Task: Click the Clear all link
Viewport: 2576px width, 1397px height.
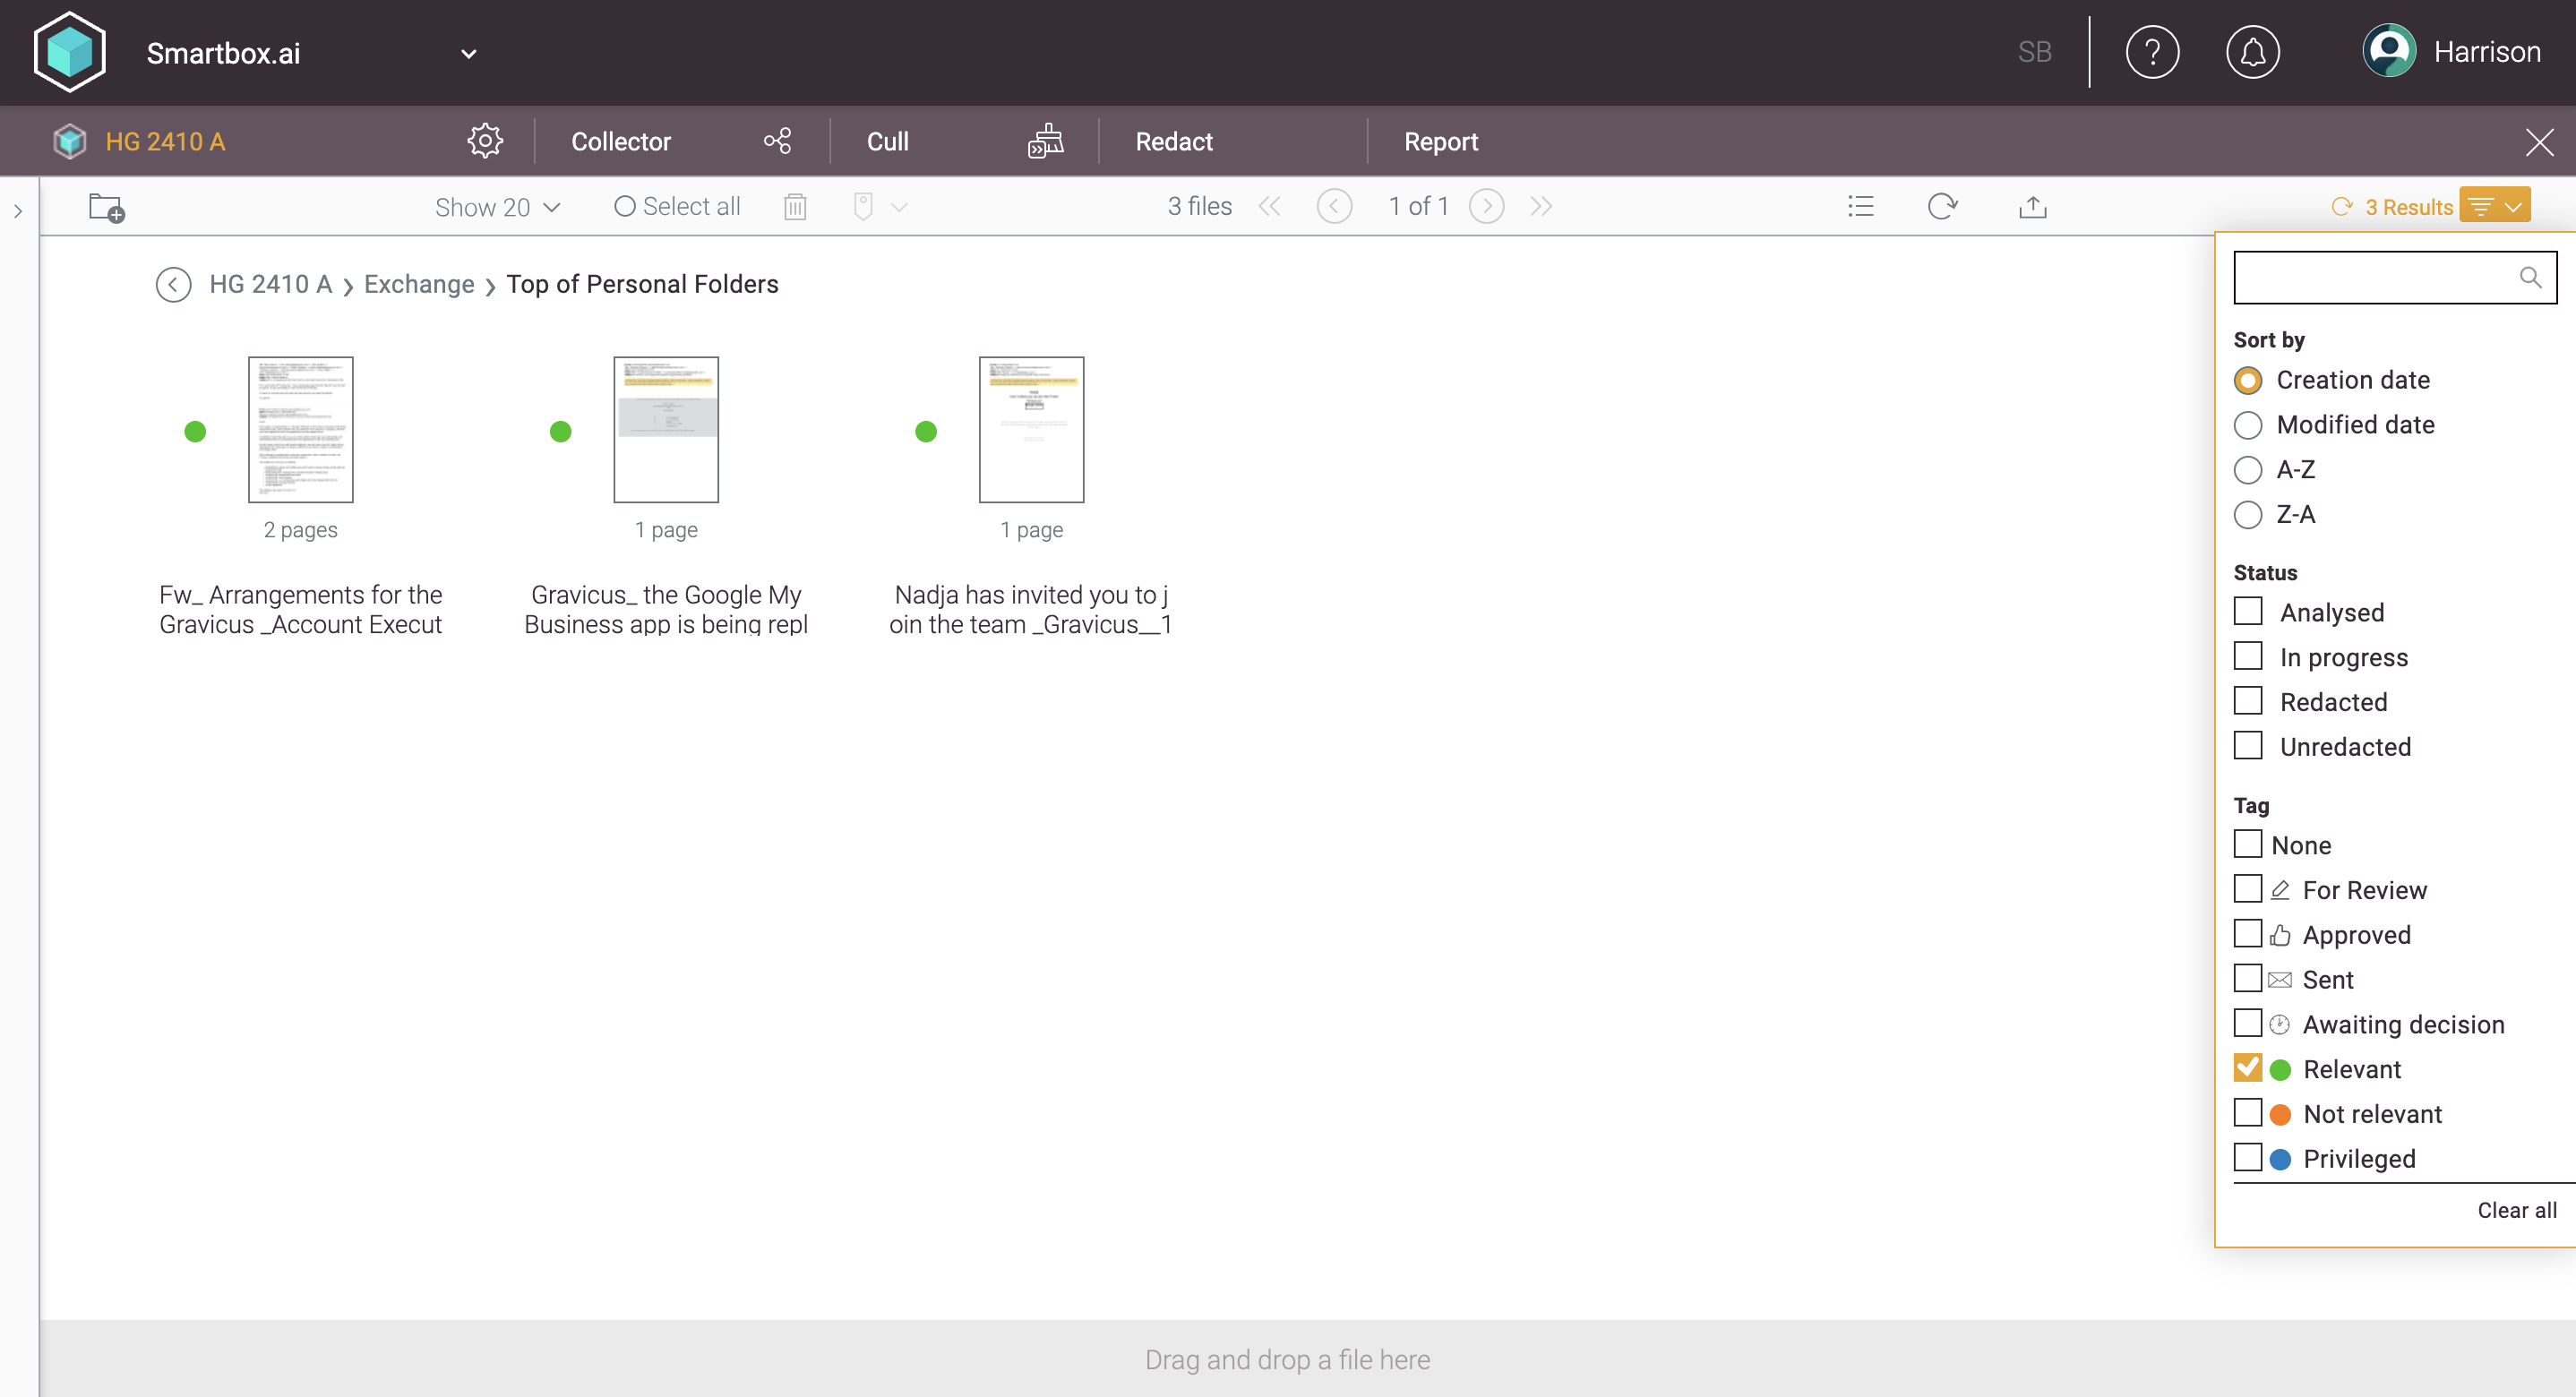Action: [x=2516, y=1210]
